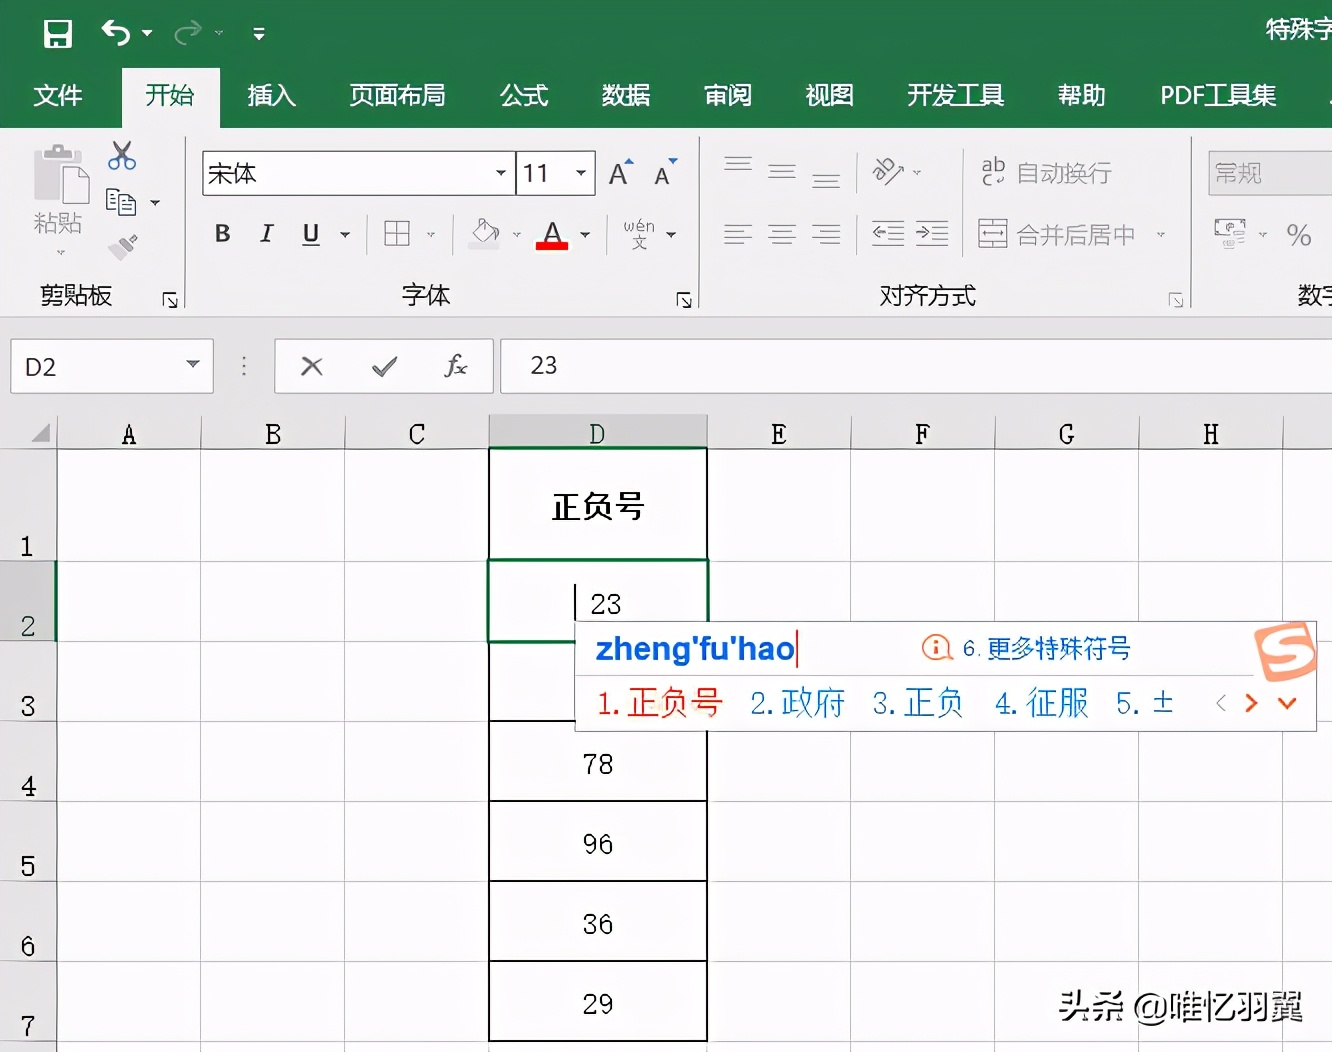The width and height of the screenshot is (1332, 1052).
Task: Toggle Italic formatting
Action: tap(266, 234)
